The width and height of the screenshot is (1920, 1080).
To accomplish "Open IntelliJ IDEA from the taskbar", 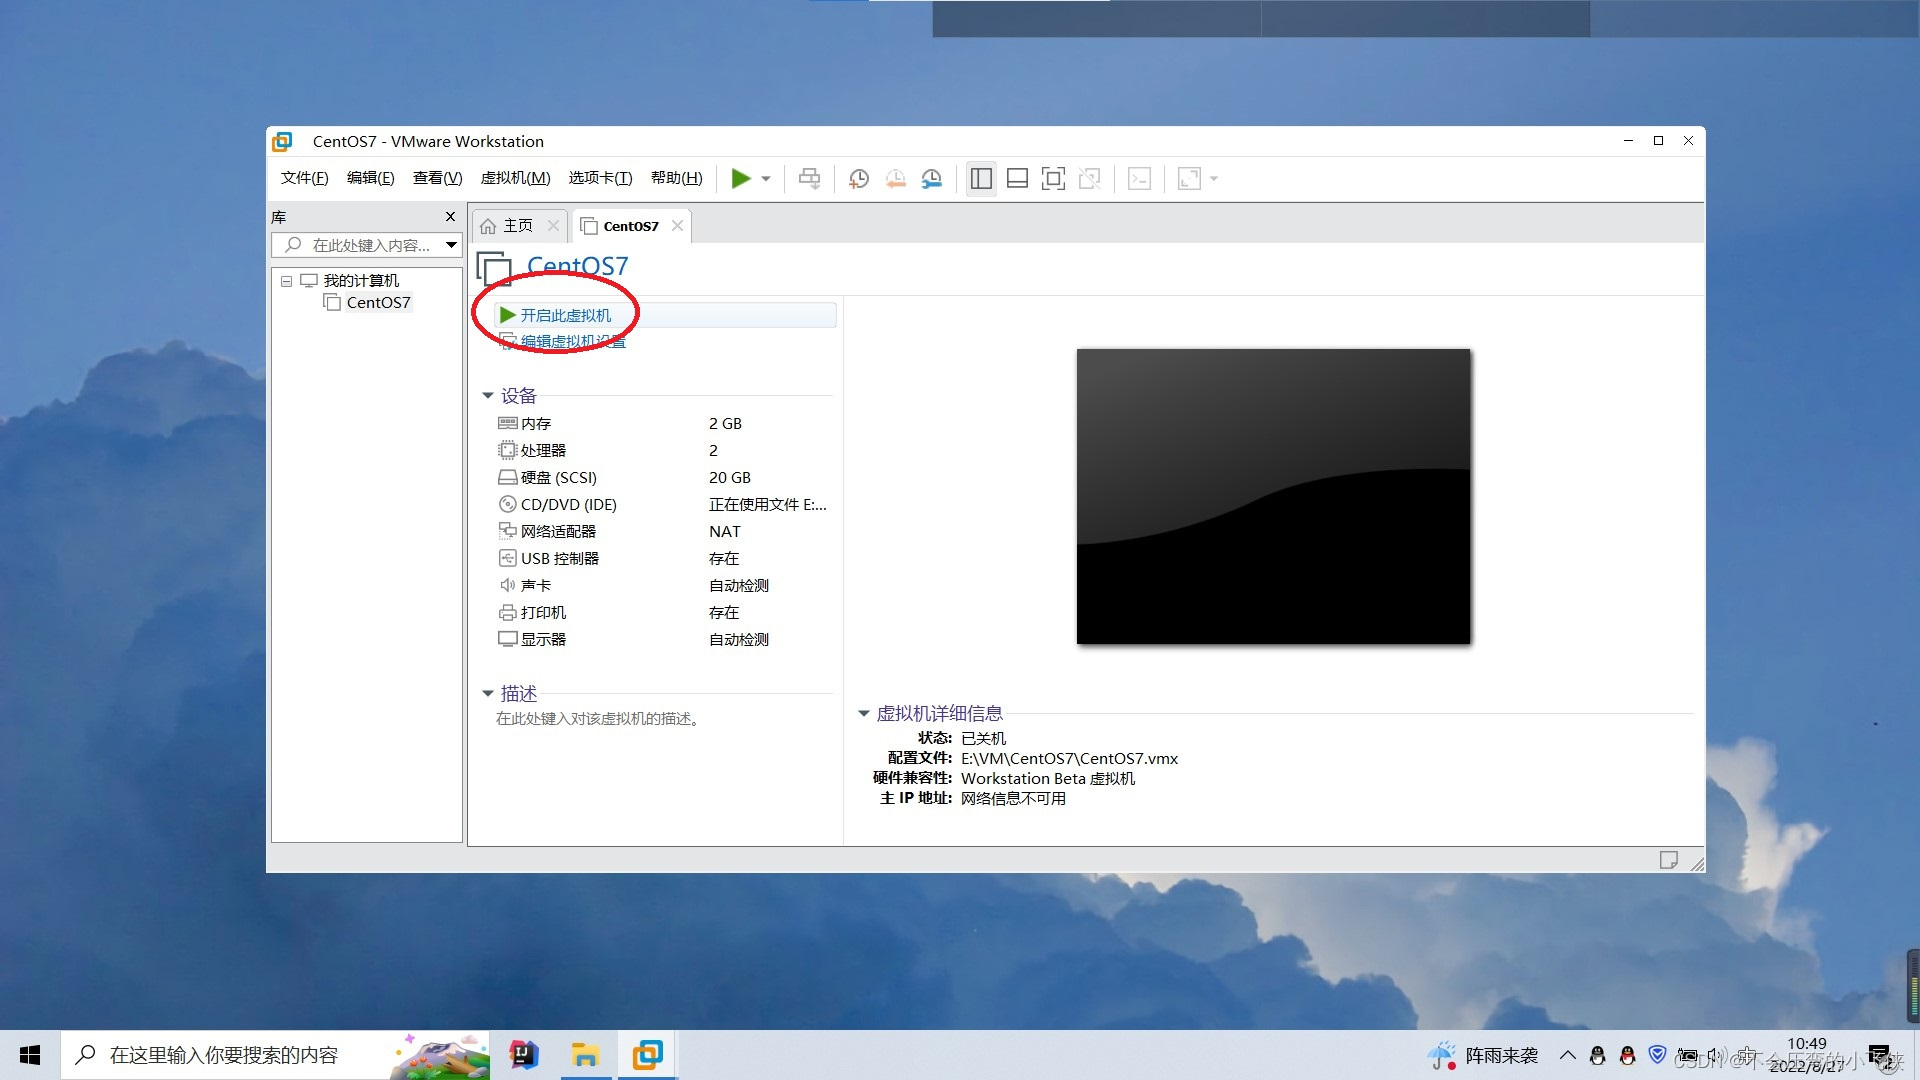I will point(523,1055).
